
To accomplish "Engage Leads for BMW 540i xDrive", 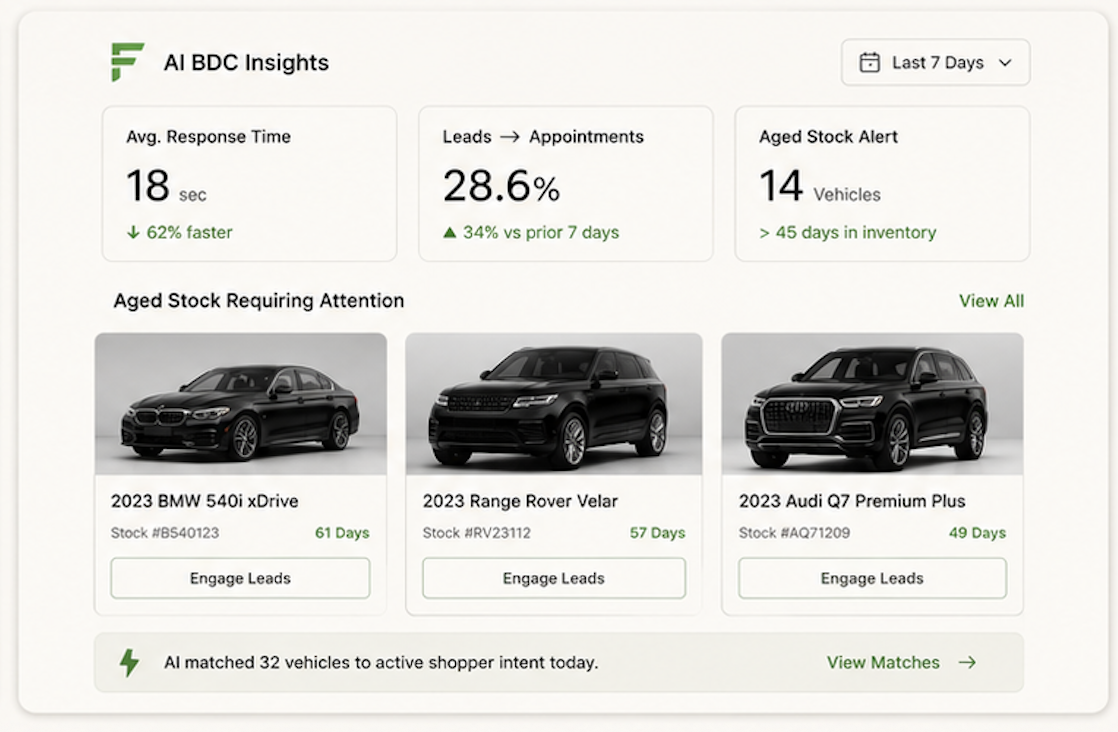I will coord(240,578).
